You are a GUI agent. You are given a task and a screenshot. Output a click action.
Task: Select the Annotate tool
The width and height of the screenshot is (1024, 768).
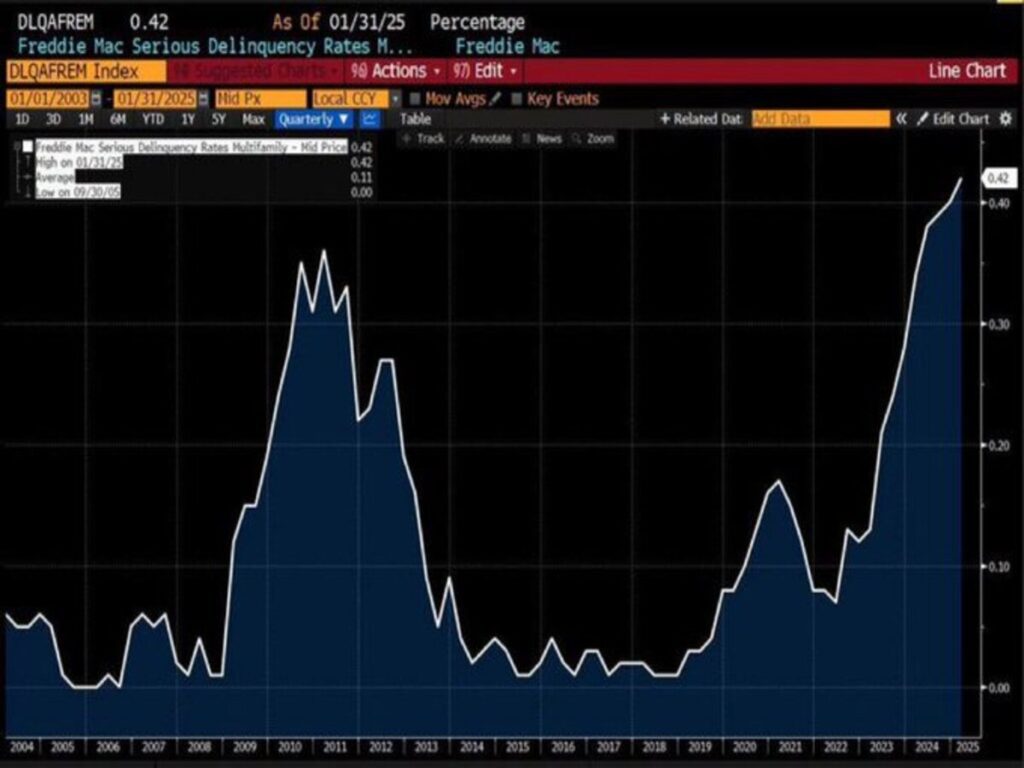483,139
